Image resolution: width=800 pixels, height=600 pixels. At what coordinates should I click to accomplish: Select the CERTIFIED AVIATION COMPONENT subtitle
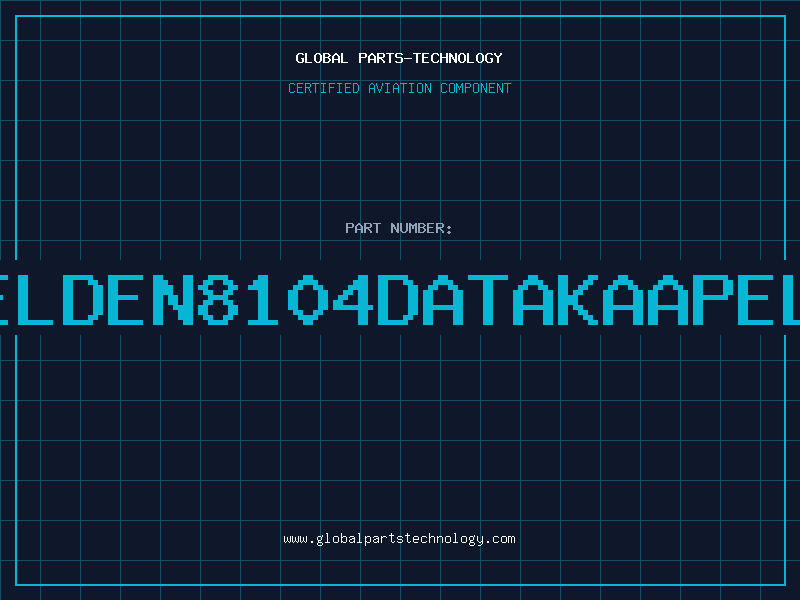[399, 88]
